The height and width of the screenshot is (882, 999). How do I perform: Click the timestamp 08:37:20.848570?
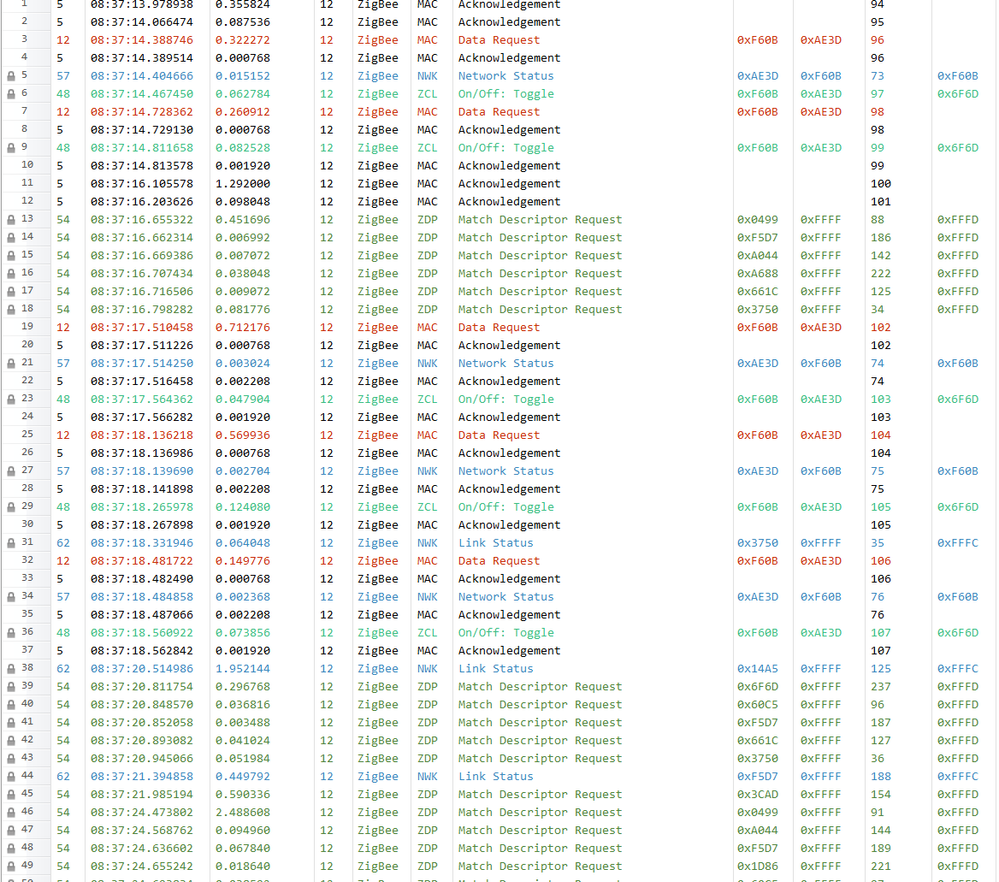(141, 705)
